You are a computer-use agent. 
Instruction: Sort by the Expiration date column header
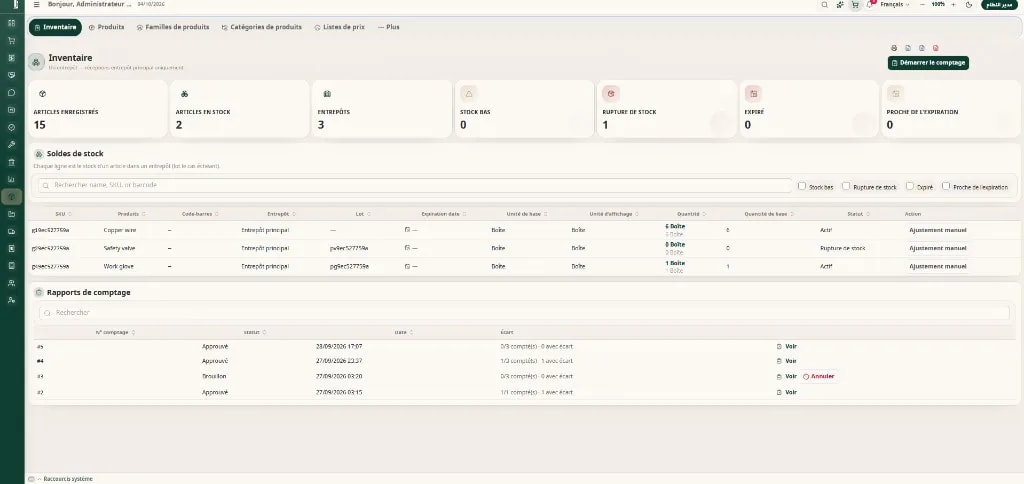(444, 214)
